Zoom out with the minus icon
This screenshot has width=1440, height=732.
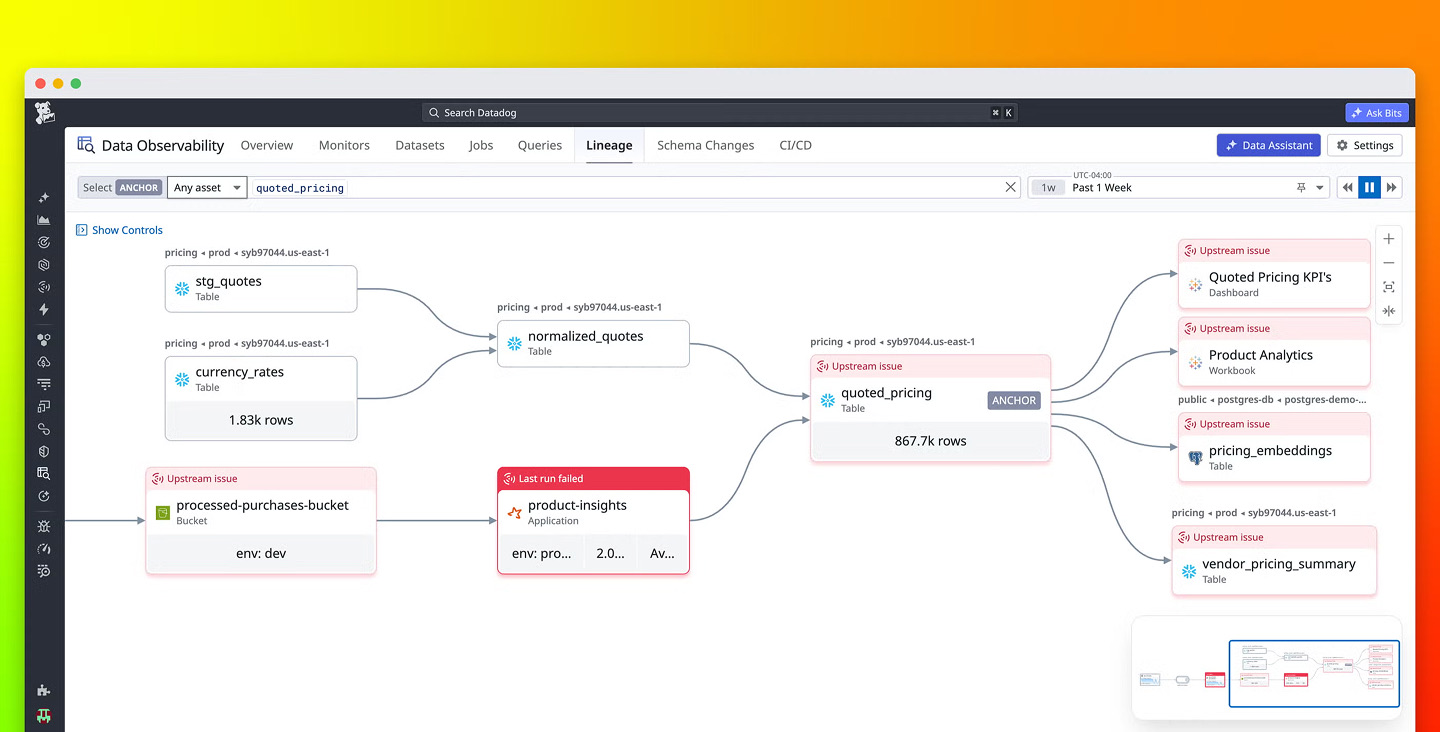point(1389,263)
